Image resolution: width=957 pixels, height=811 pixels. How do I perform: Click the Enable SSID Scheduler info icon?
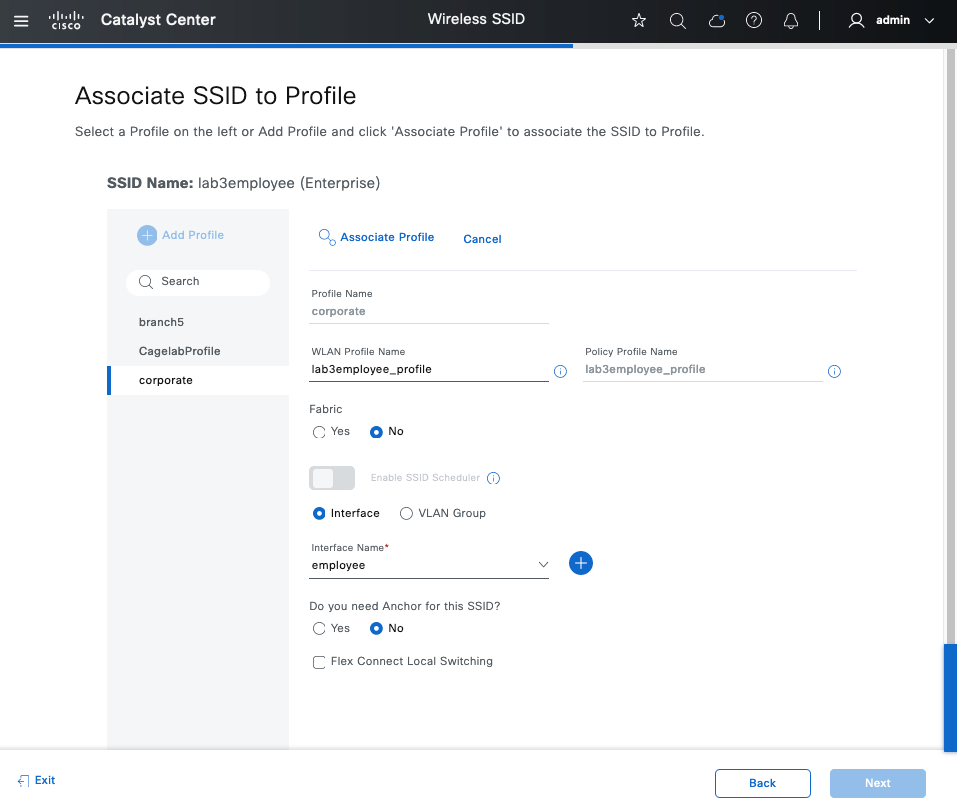tap(493, 478)
